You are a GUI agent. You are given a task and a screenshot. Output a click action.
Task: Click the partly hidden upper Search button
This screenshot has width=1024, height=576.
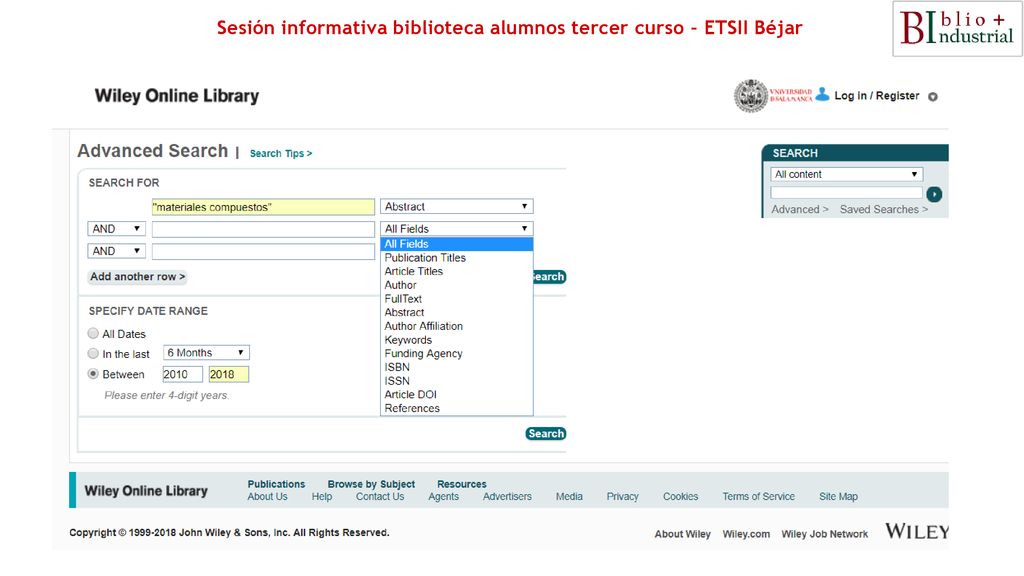pos(550,277)
